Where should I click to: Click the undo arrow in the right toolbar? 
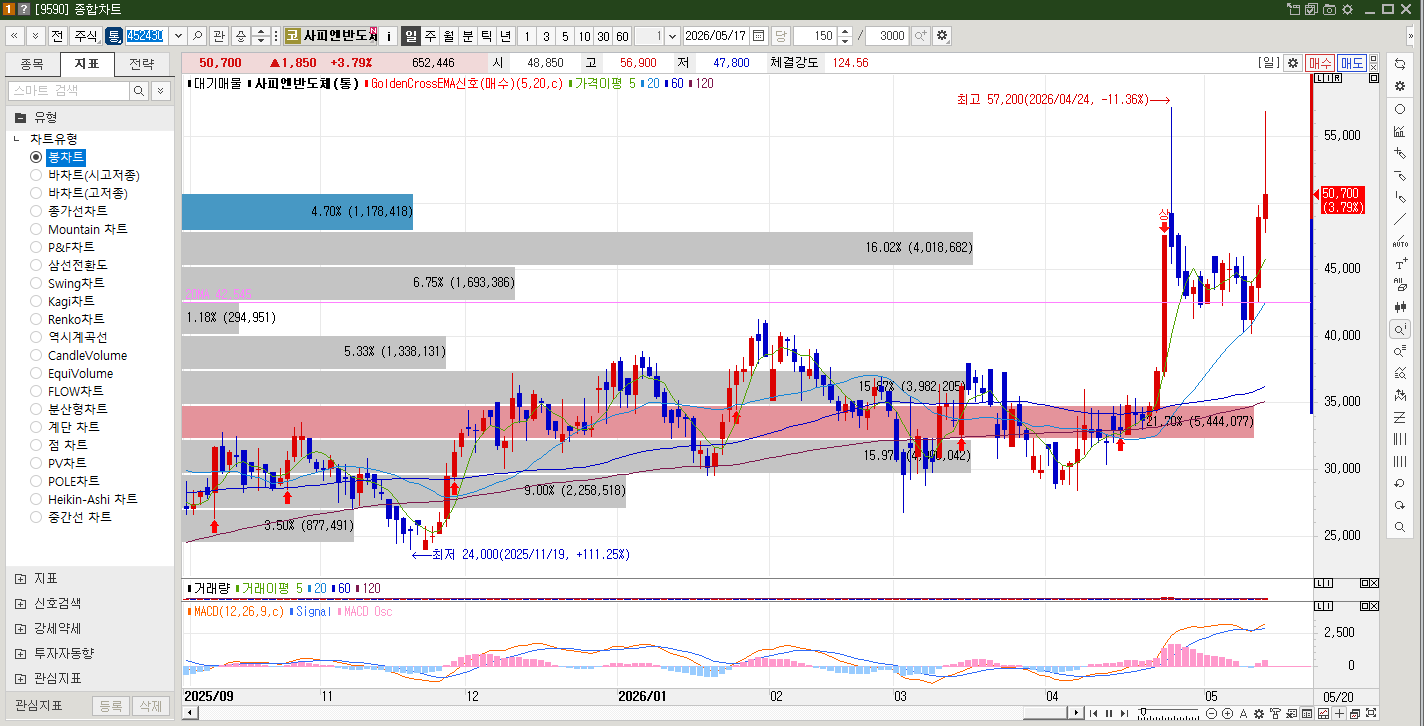(x=1400, y=483)
